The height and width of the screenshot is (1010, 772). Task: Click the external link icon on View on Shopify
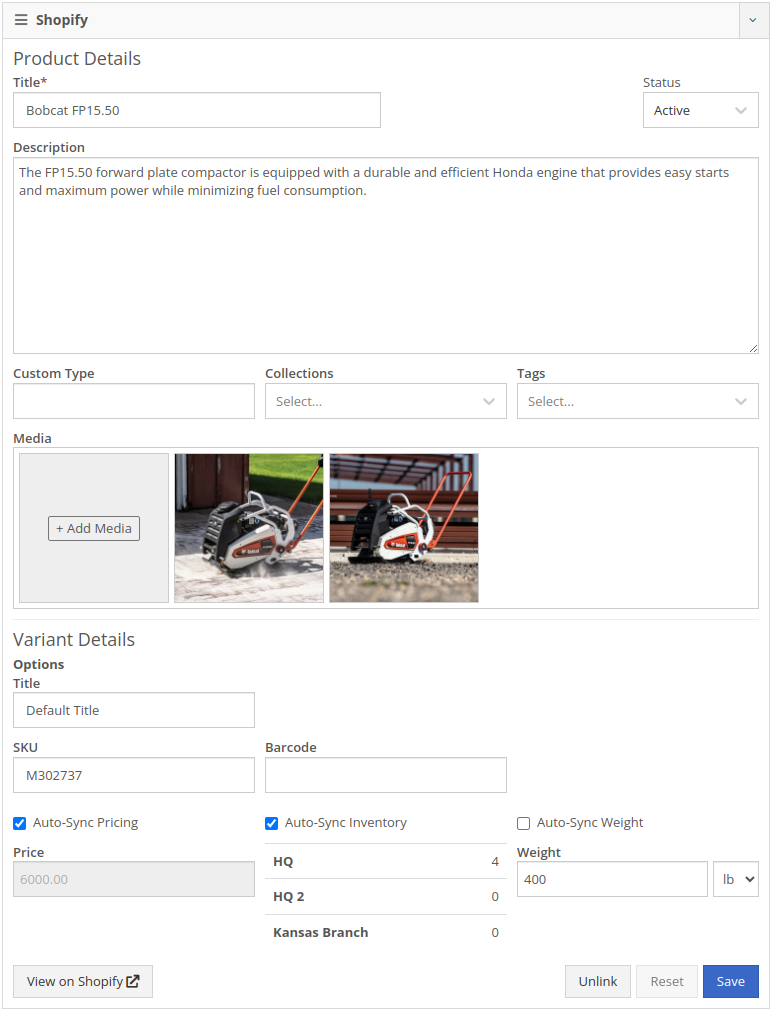point(133,981)
